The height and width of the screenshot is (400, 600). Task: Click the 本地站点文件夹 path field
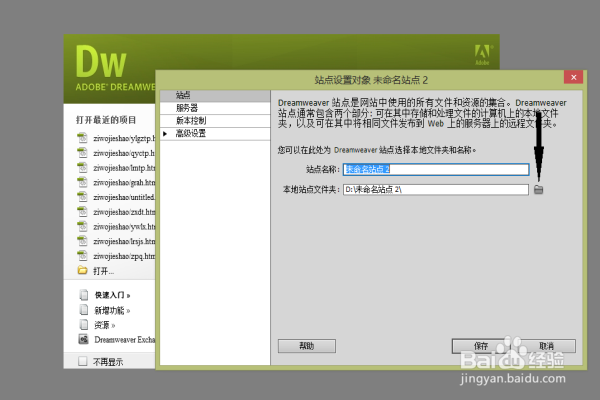click(x=436, y=189)
